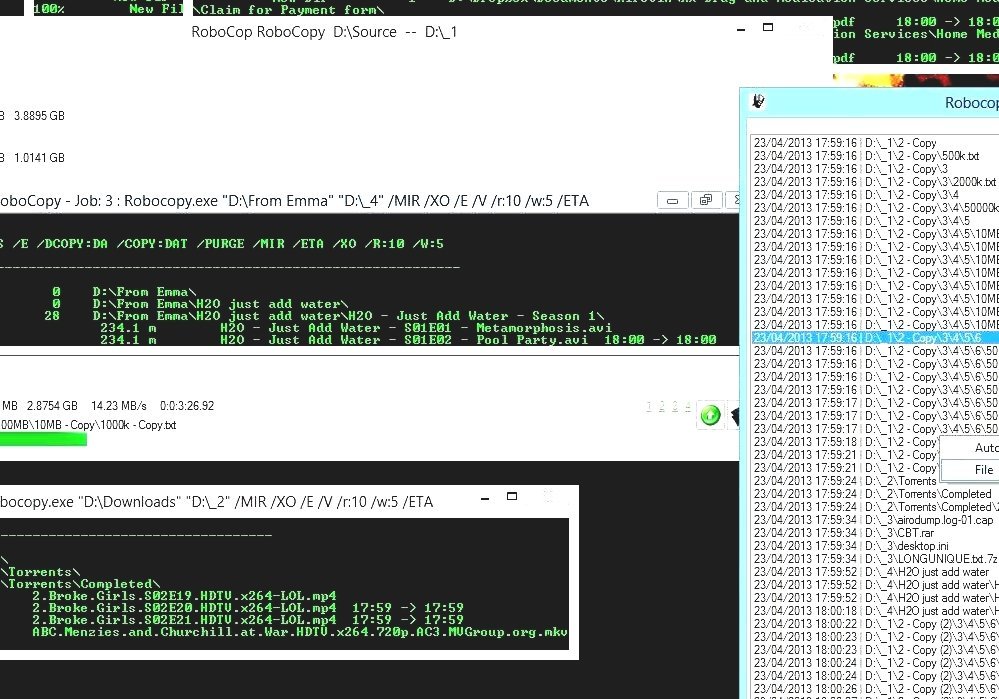Image resolution: width=999 pixels, height=699 pixels.
Task: Click the green go-arrow icon near the pagination
Action: pos(710,414)
